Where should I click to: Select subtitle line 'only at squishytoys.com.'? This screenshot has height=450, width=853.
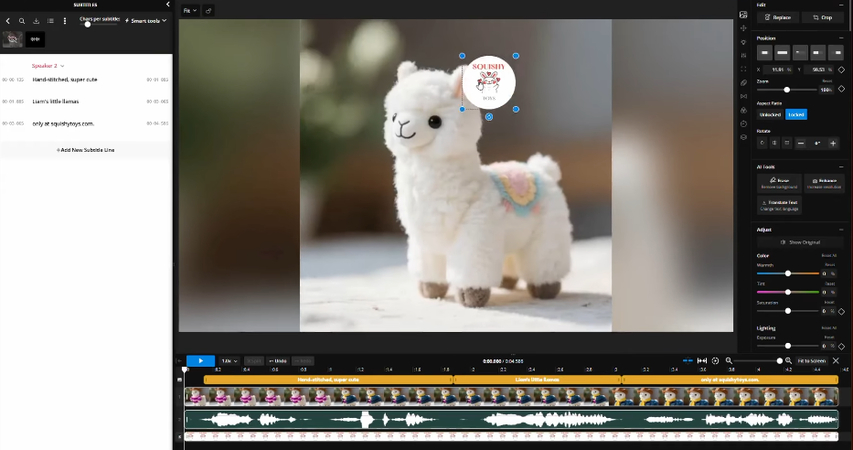(63, 124)
